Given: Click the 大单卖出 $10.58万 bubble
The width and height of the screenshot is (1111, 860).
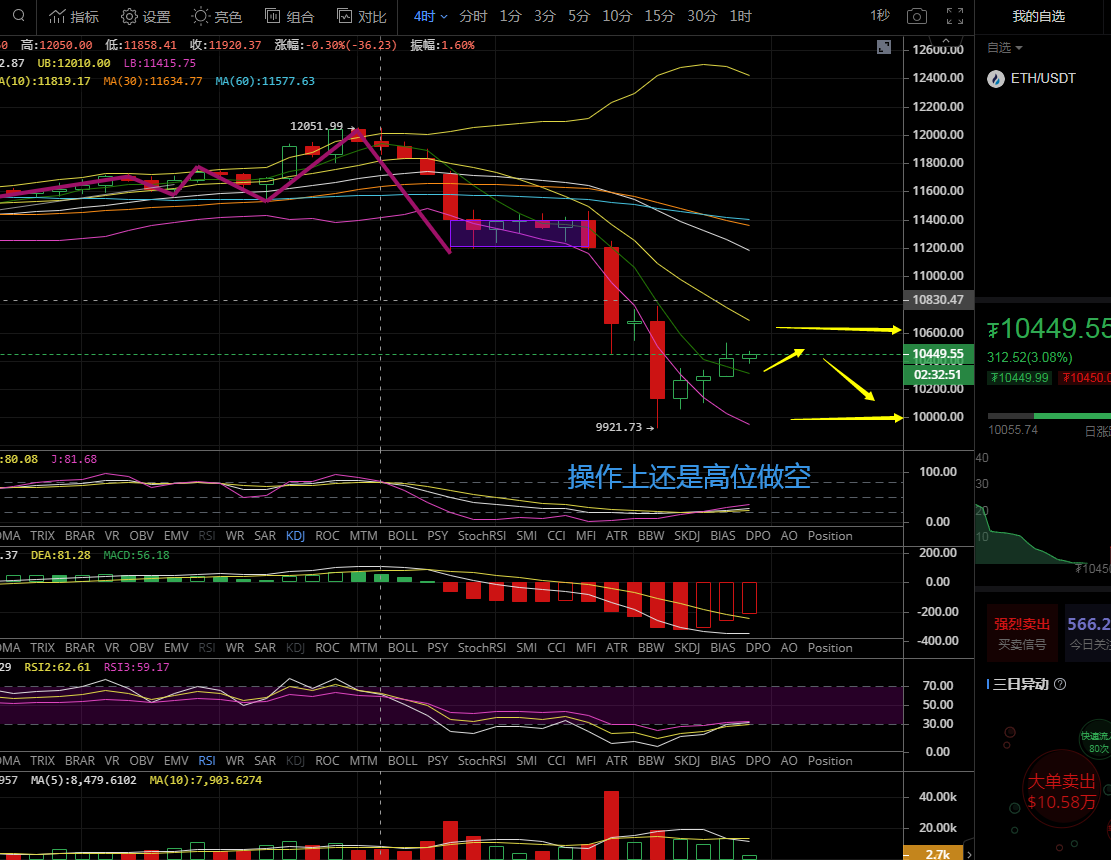Looking at the screenshot, I should (1060, 792).
